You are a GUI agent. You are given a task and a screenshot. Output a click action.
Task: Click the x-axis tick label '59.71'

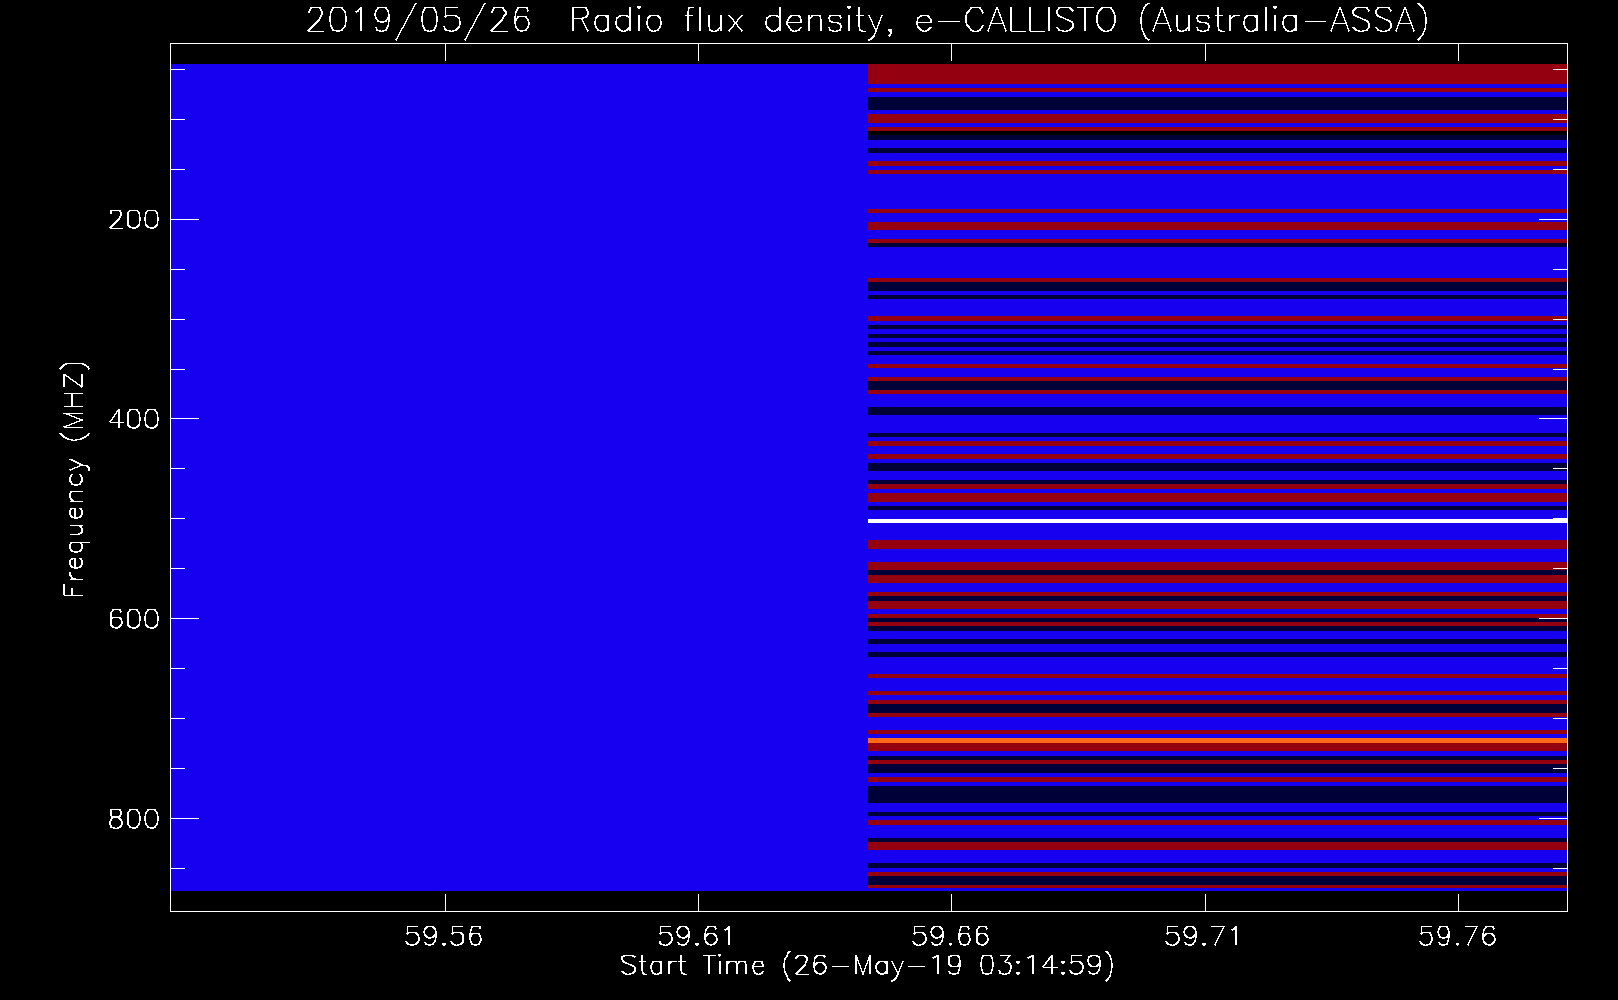tap(1205, 936)
